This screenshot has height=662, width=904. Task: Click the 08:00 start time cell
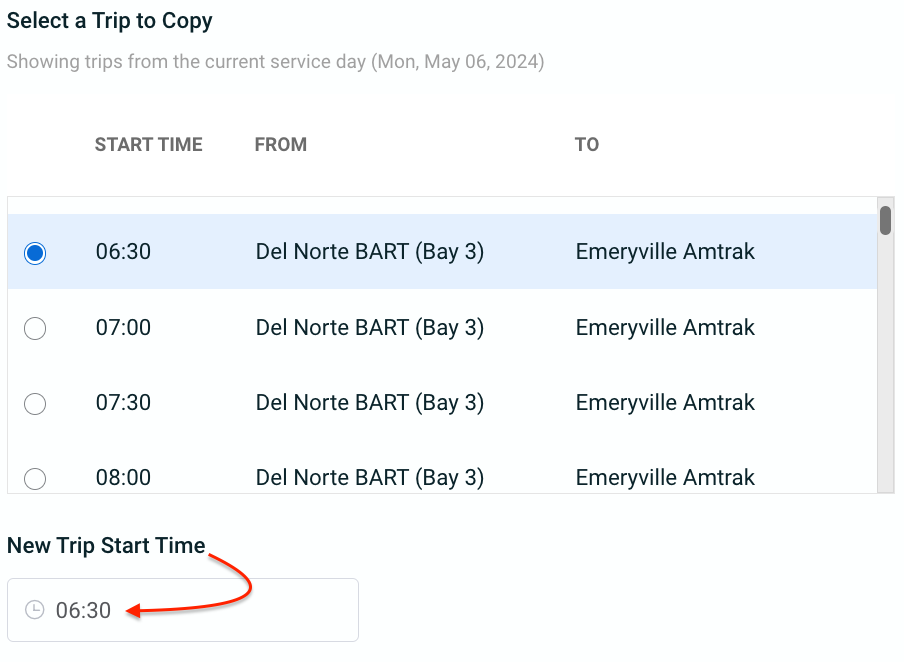123,477
